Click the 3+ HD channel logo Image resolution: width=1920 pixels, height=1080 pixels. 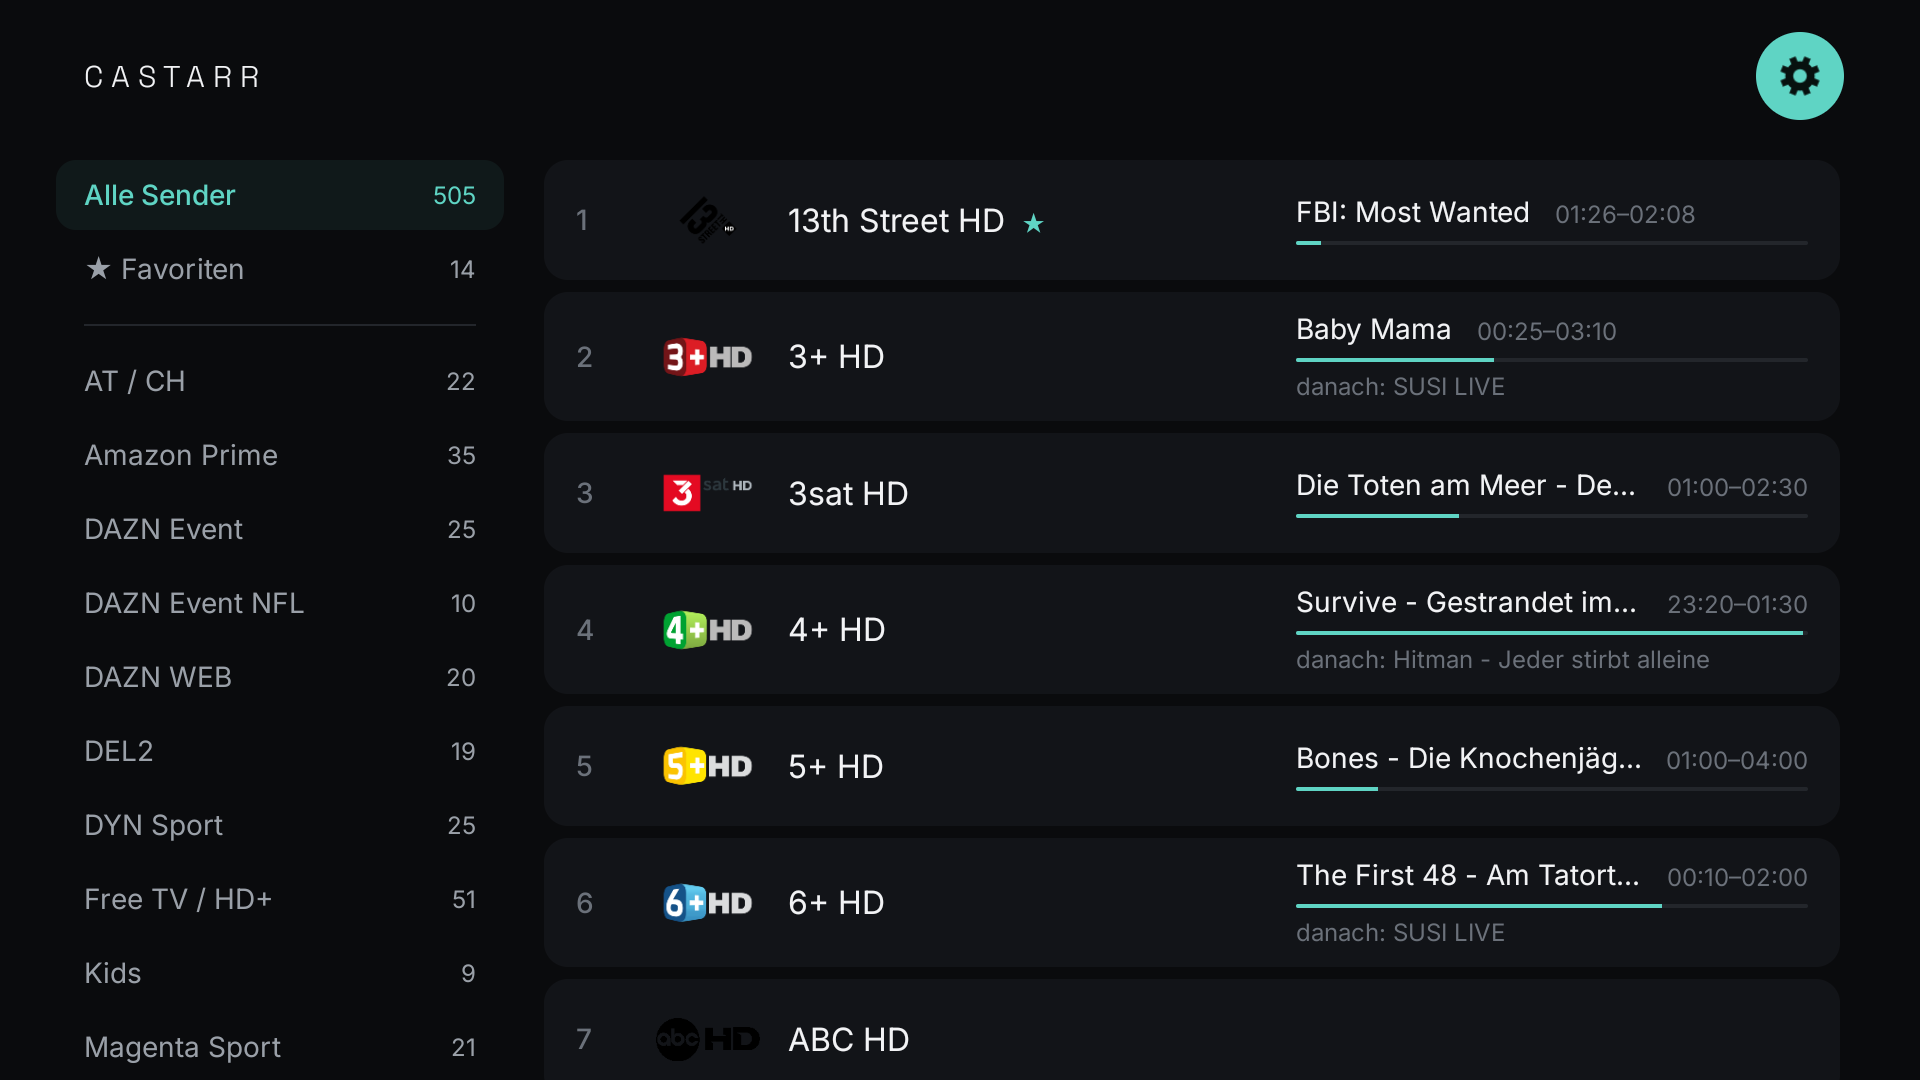coord(707,357)
